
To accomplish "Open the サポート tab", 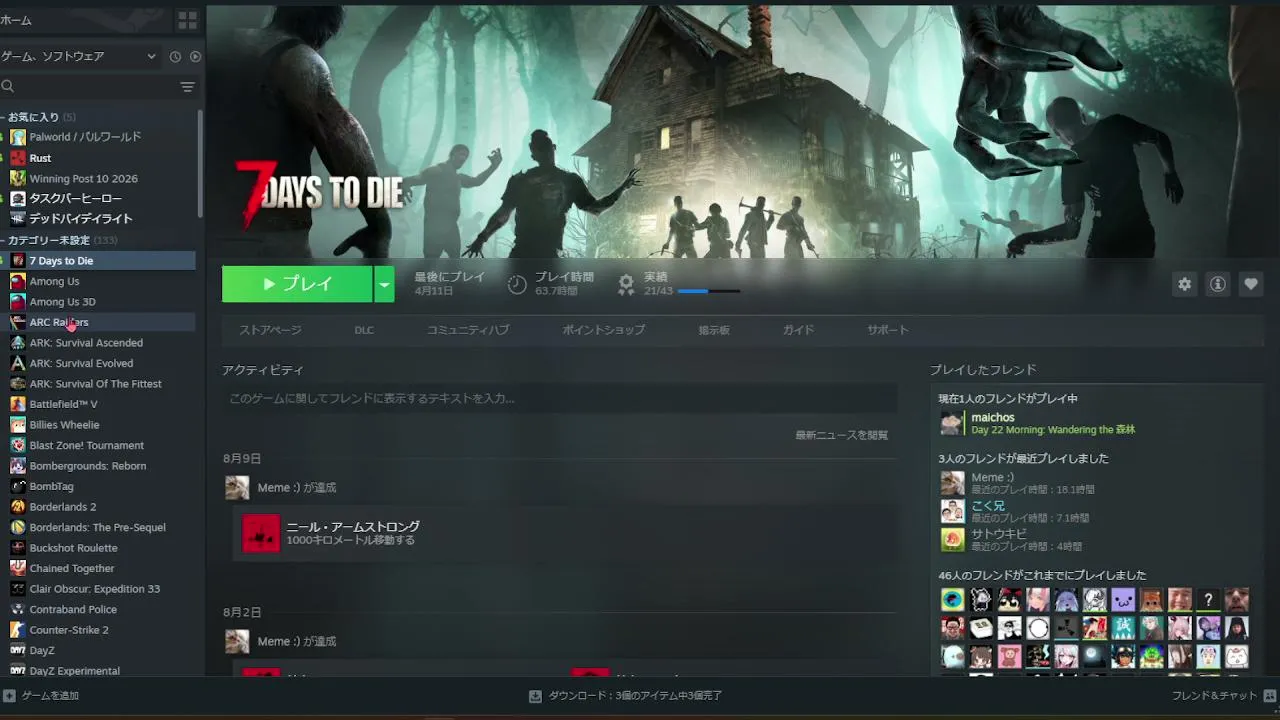I will [x=888, y=330].
